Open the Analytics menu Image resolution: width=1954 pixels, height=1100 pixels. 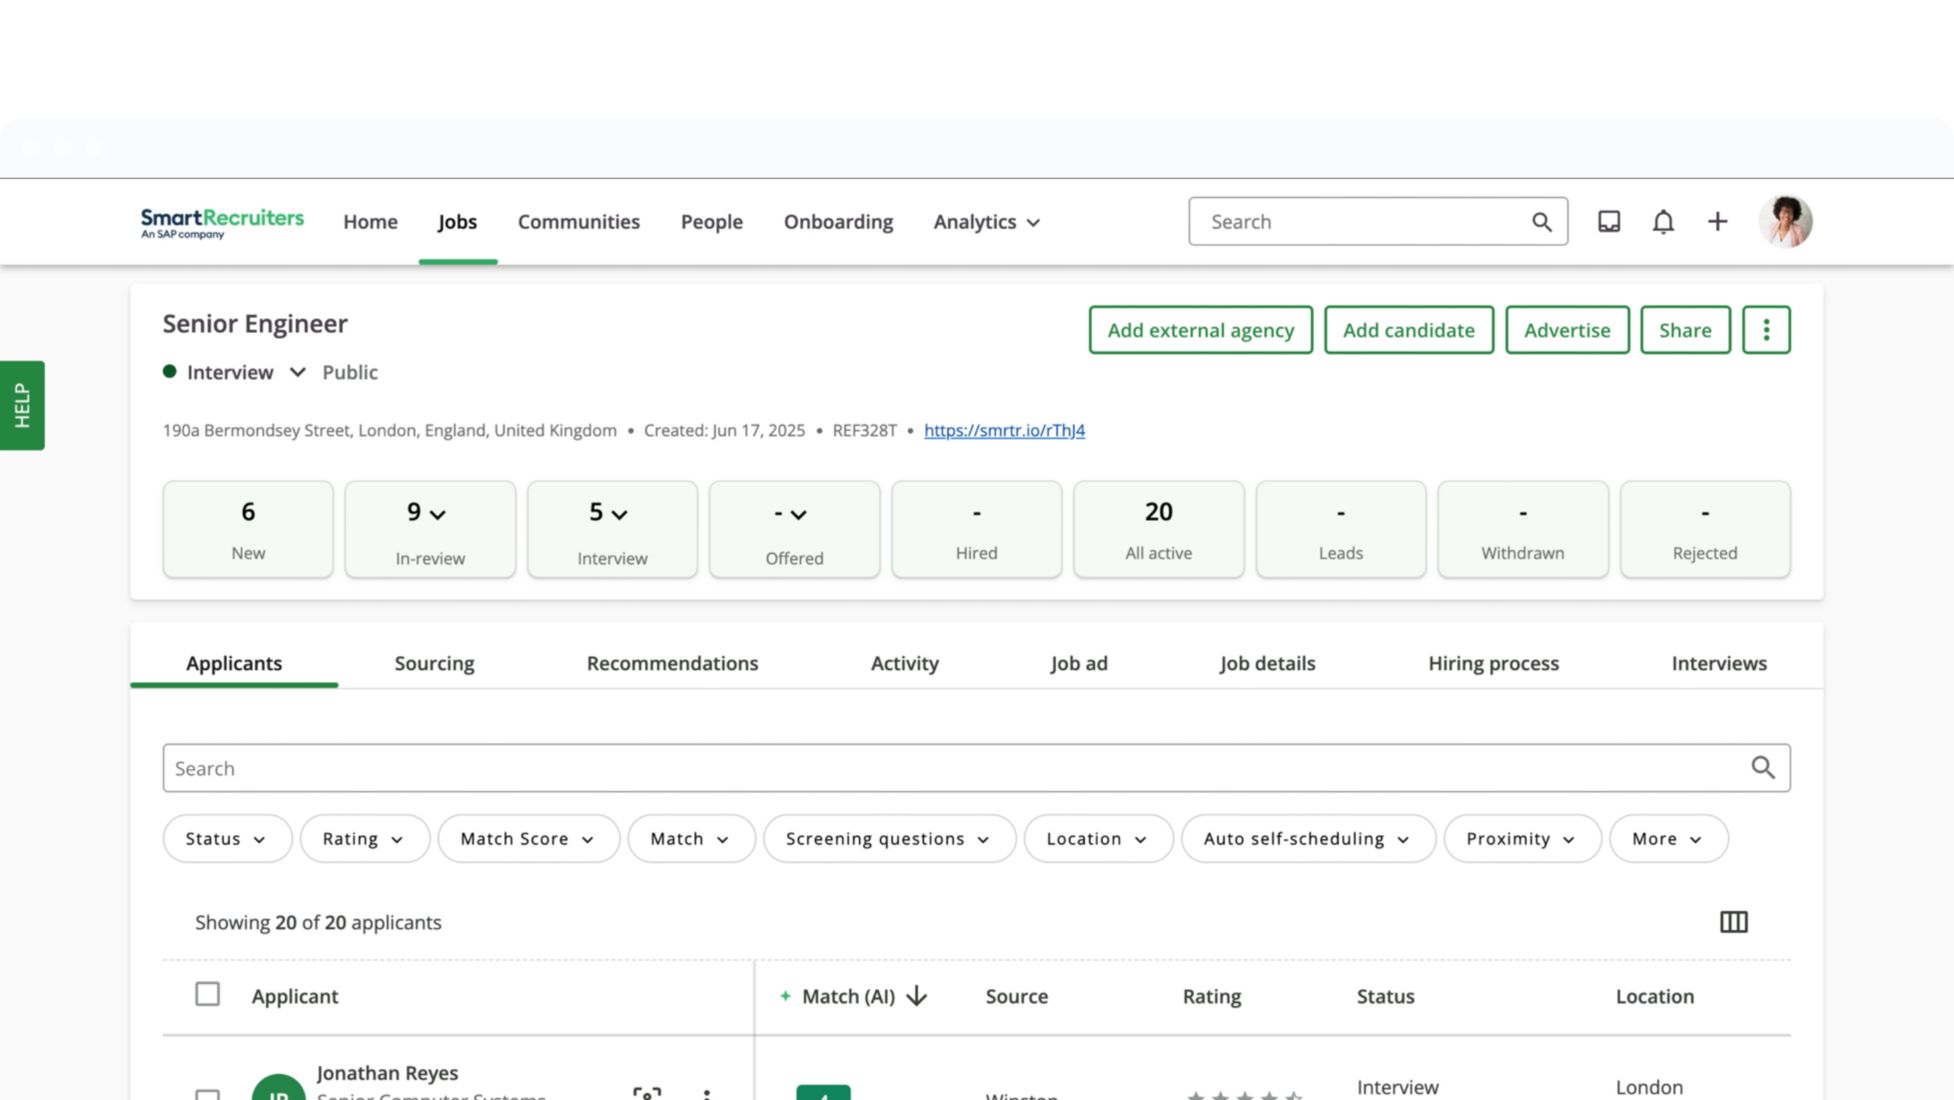coord(986,222)
